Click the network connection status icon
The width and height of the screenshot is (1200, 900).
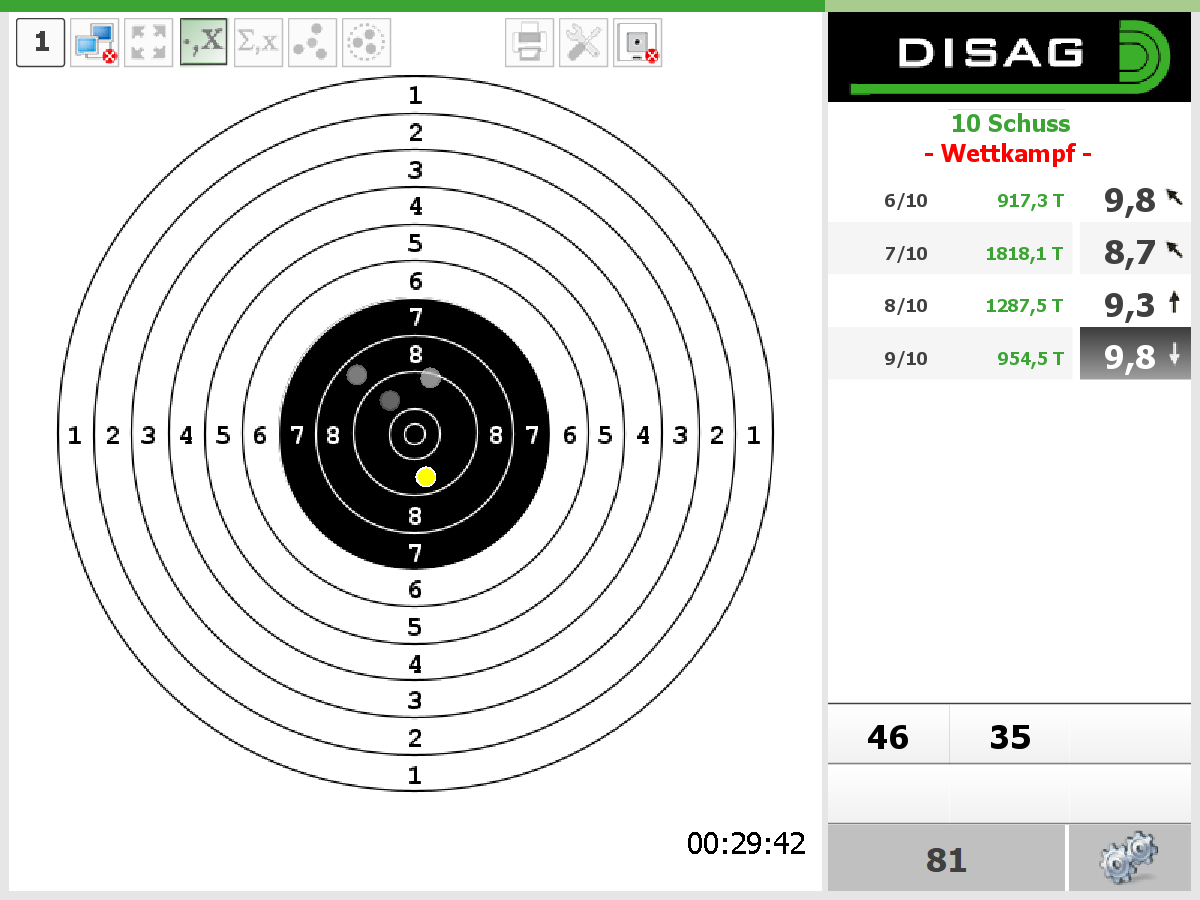95,42
